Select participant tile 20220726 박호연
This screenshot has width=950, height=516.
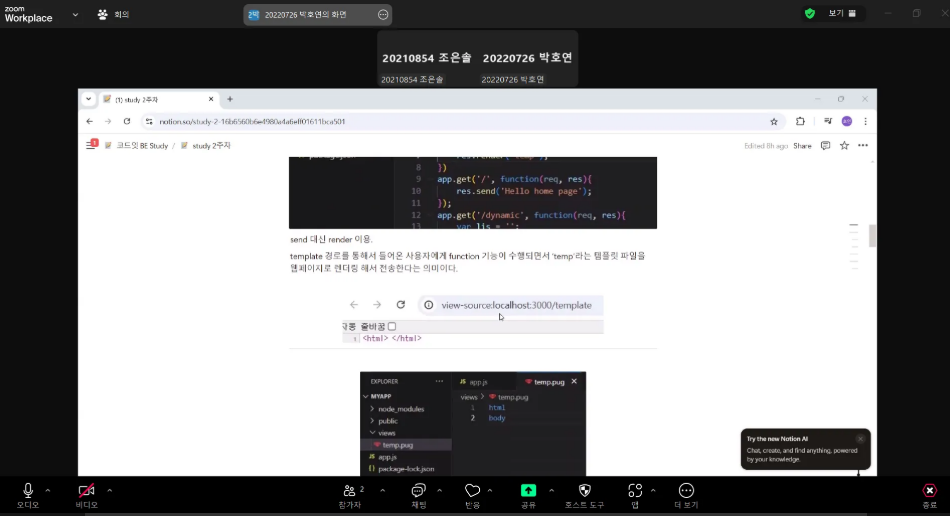point(527,58)
